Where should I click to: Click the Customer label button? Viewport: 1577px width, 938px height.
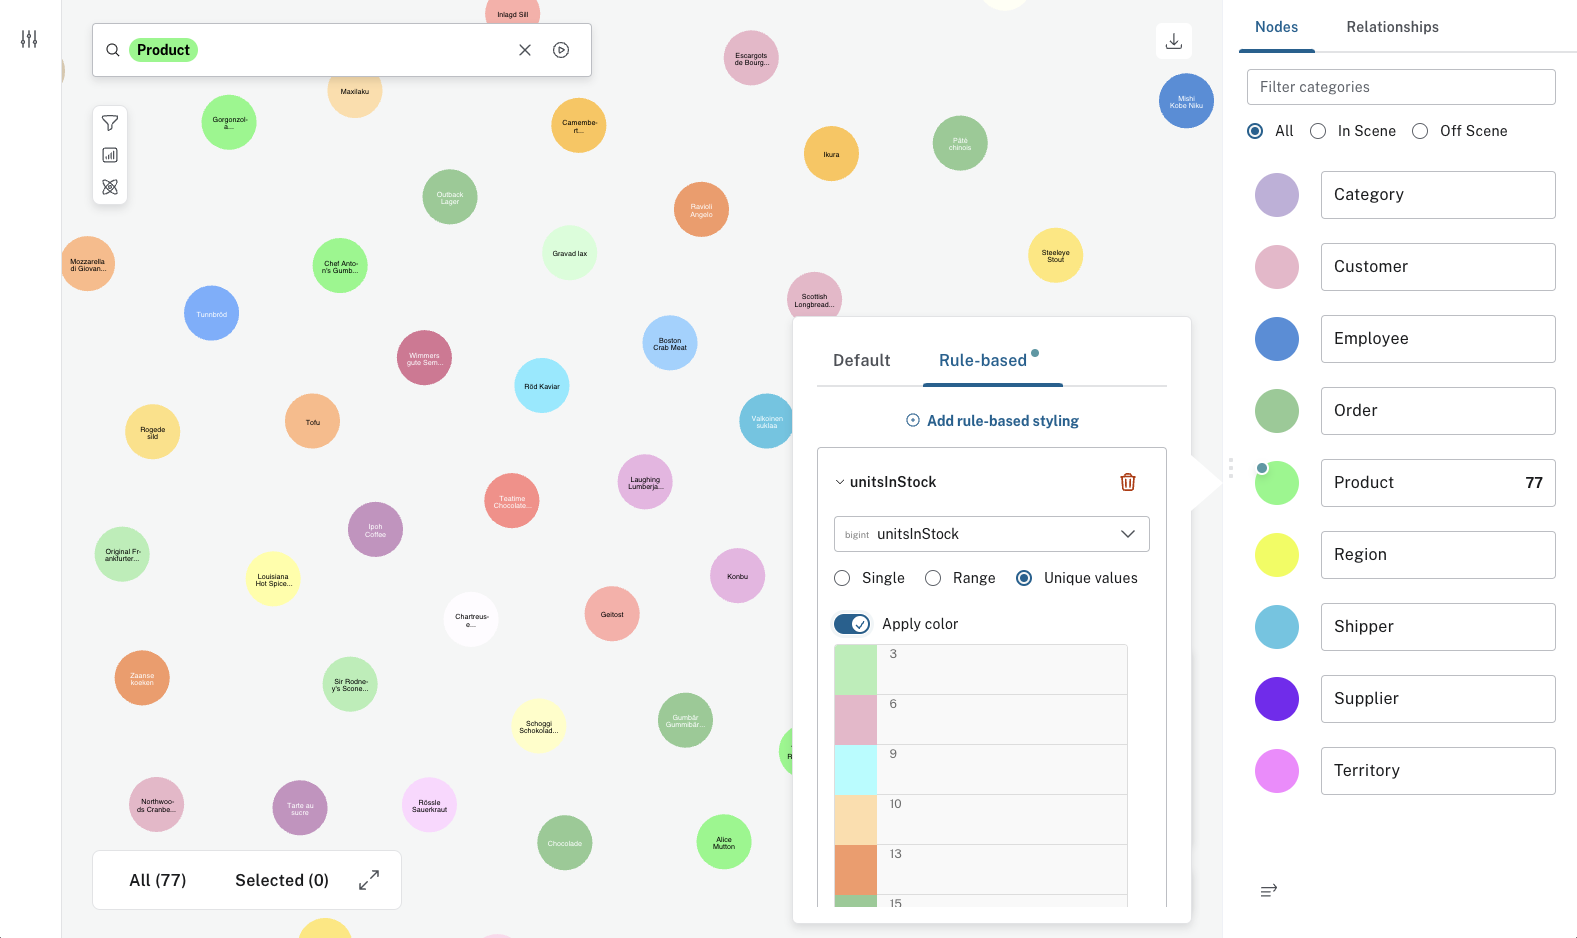(x=1438, y=267)
